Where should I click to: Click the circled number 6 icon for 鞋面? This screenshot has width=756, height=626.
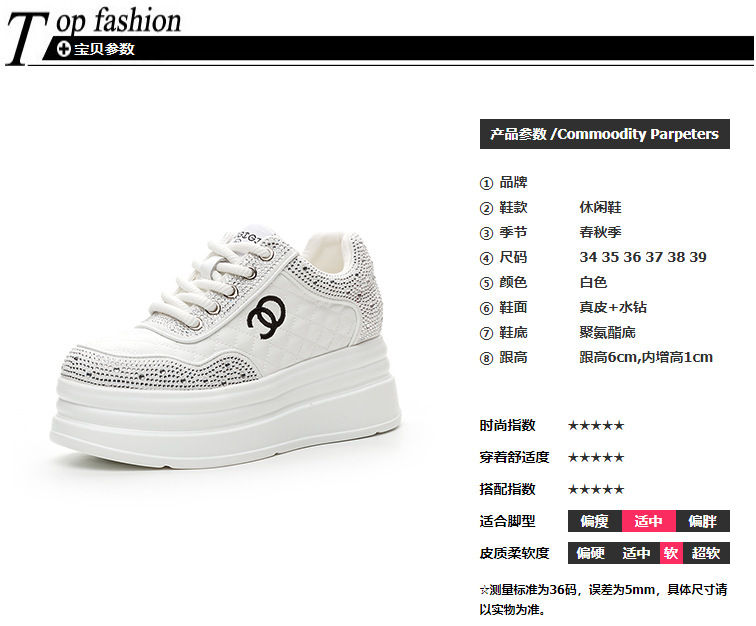[486, 308]
